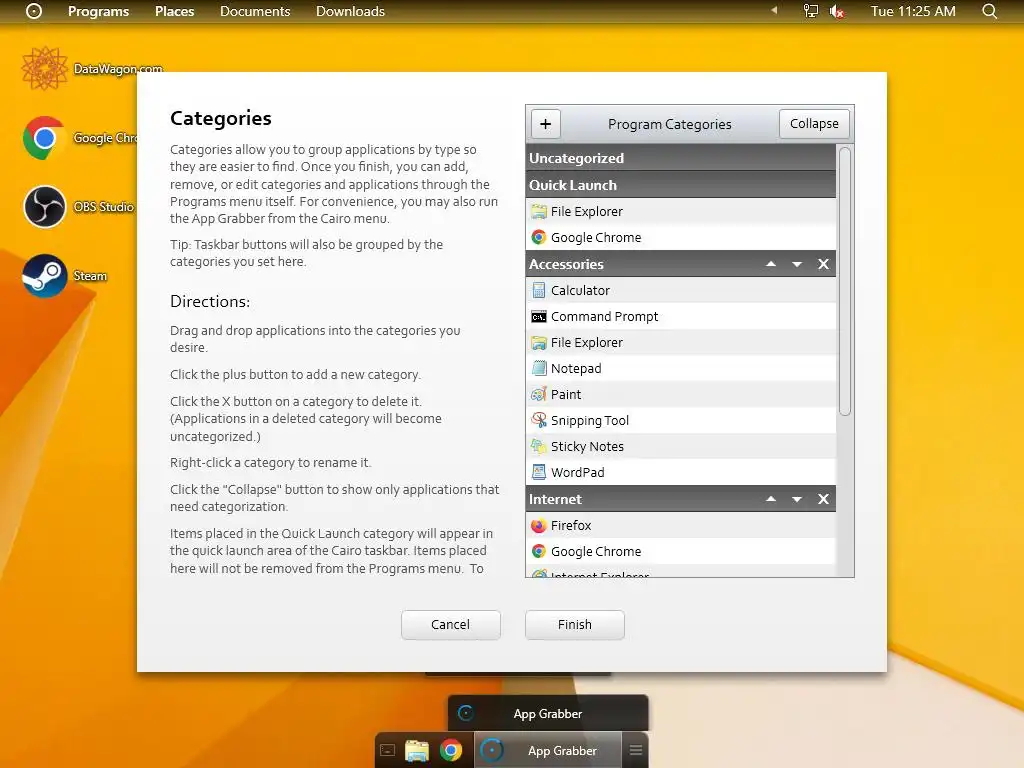Click the Command Prompt icon
The height and width of the screenshot is (768, 1024).
coord(539,317)
